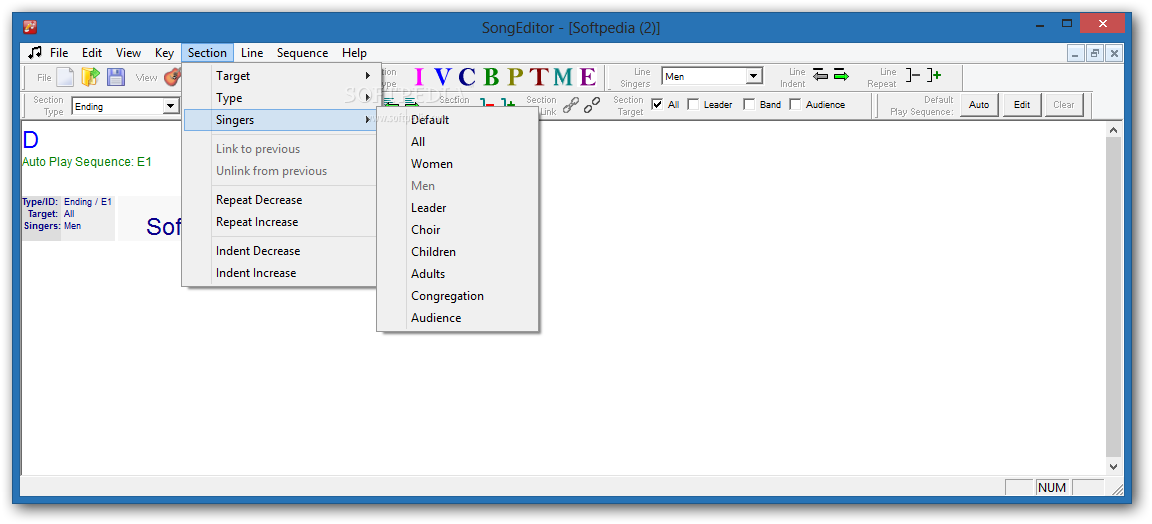Click the Auto Play Sequence: E1 text

87,162
